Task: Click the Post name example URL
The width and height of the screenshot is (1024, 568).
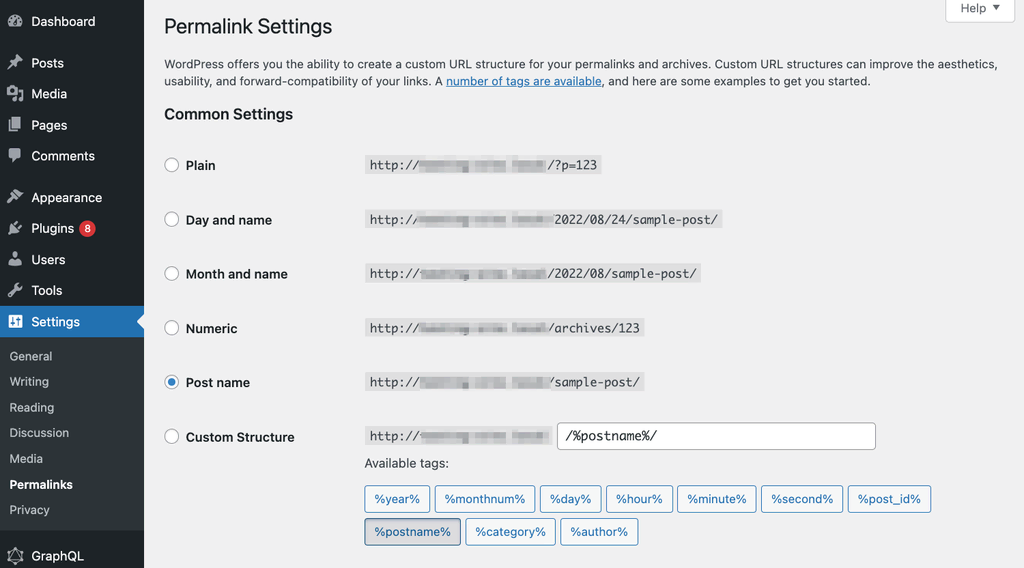Action: point(505,382)
